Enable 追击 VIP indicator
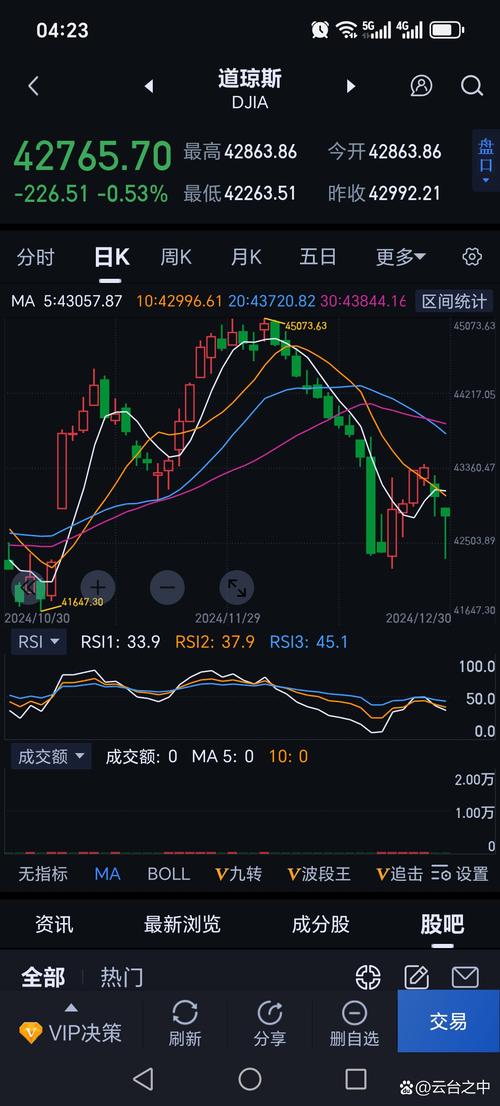The height and width of the screenshot is (1106, 500). coord(399,874)
